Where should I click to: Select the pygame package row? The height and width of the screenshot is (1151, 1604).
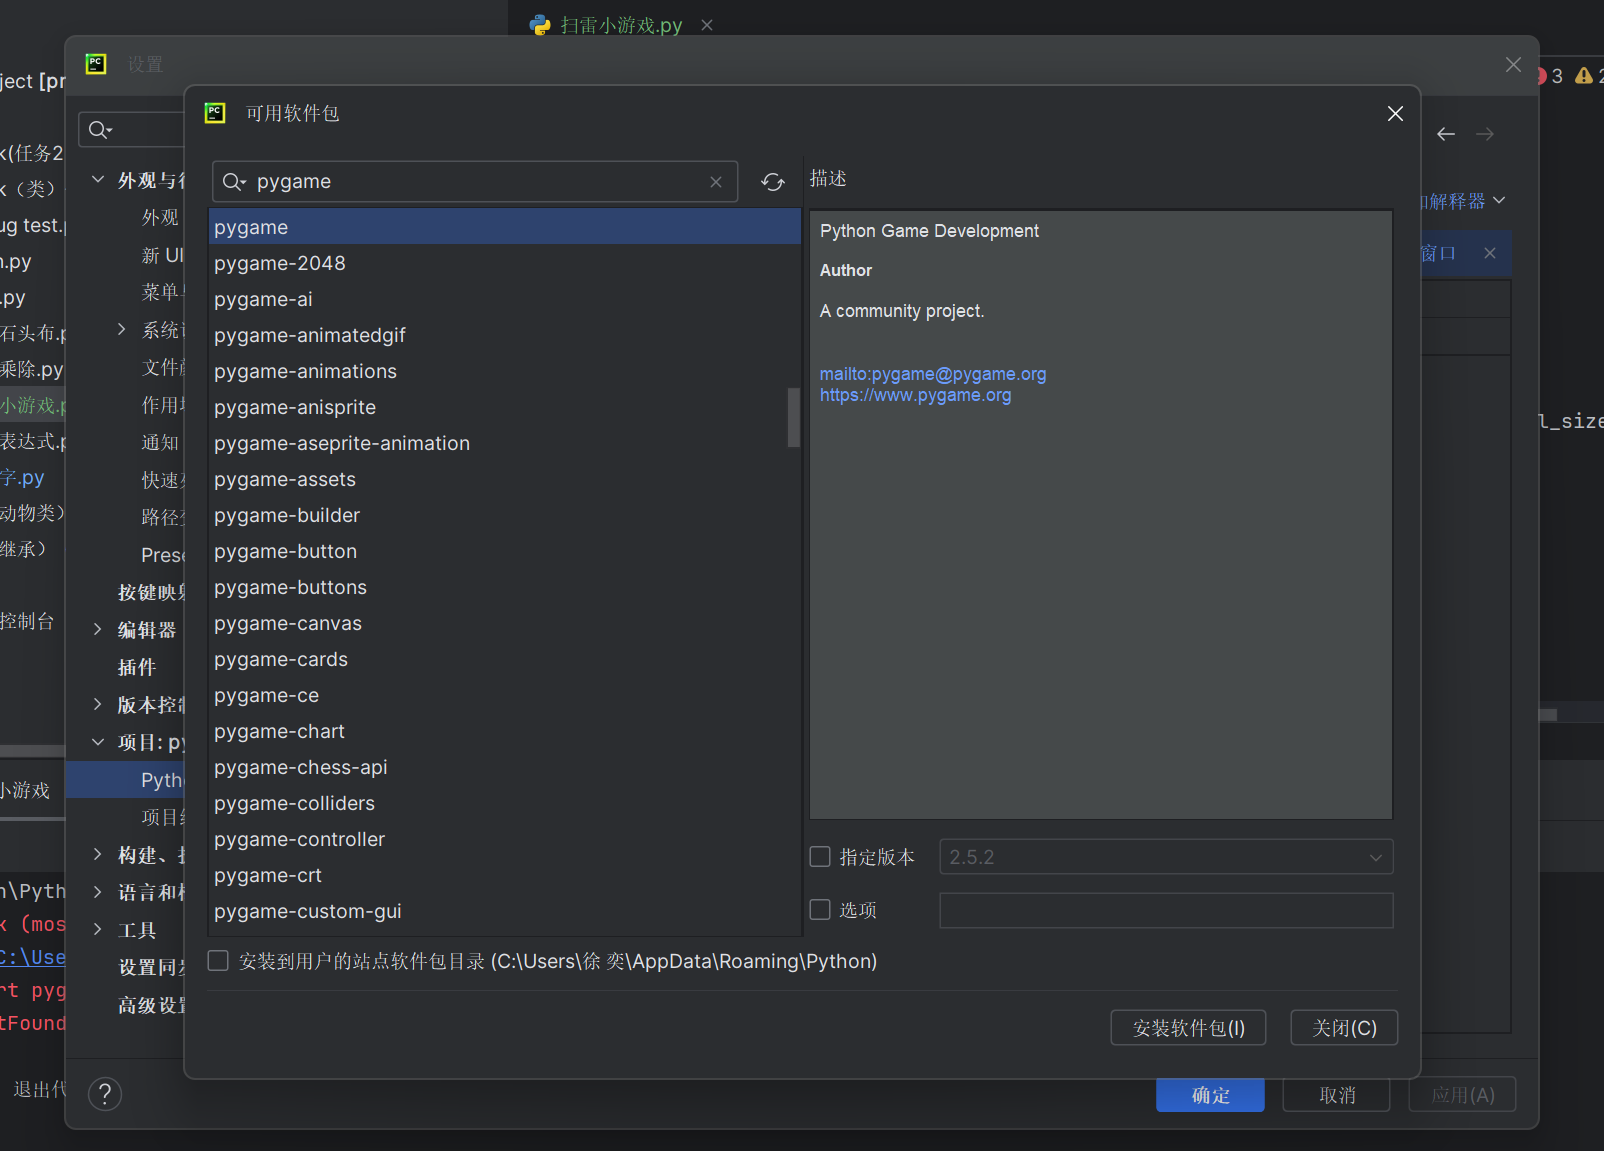coord(505,227)
